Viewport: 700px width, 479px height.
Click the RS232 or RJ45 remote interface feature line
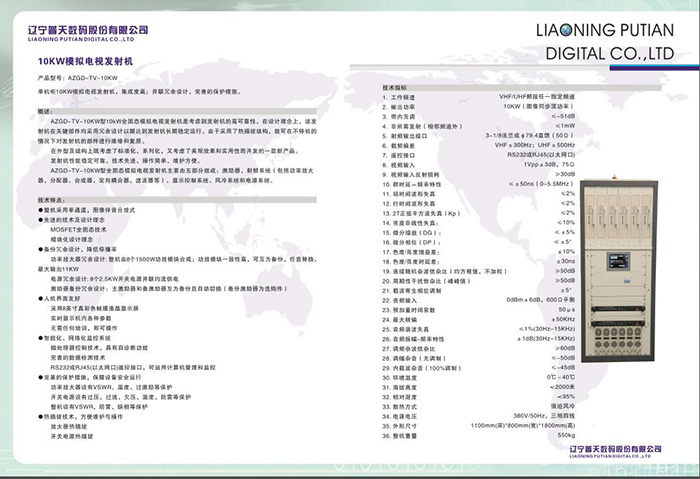point(133,367)
